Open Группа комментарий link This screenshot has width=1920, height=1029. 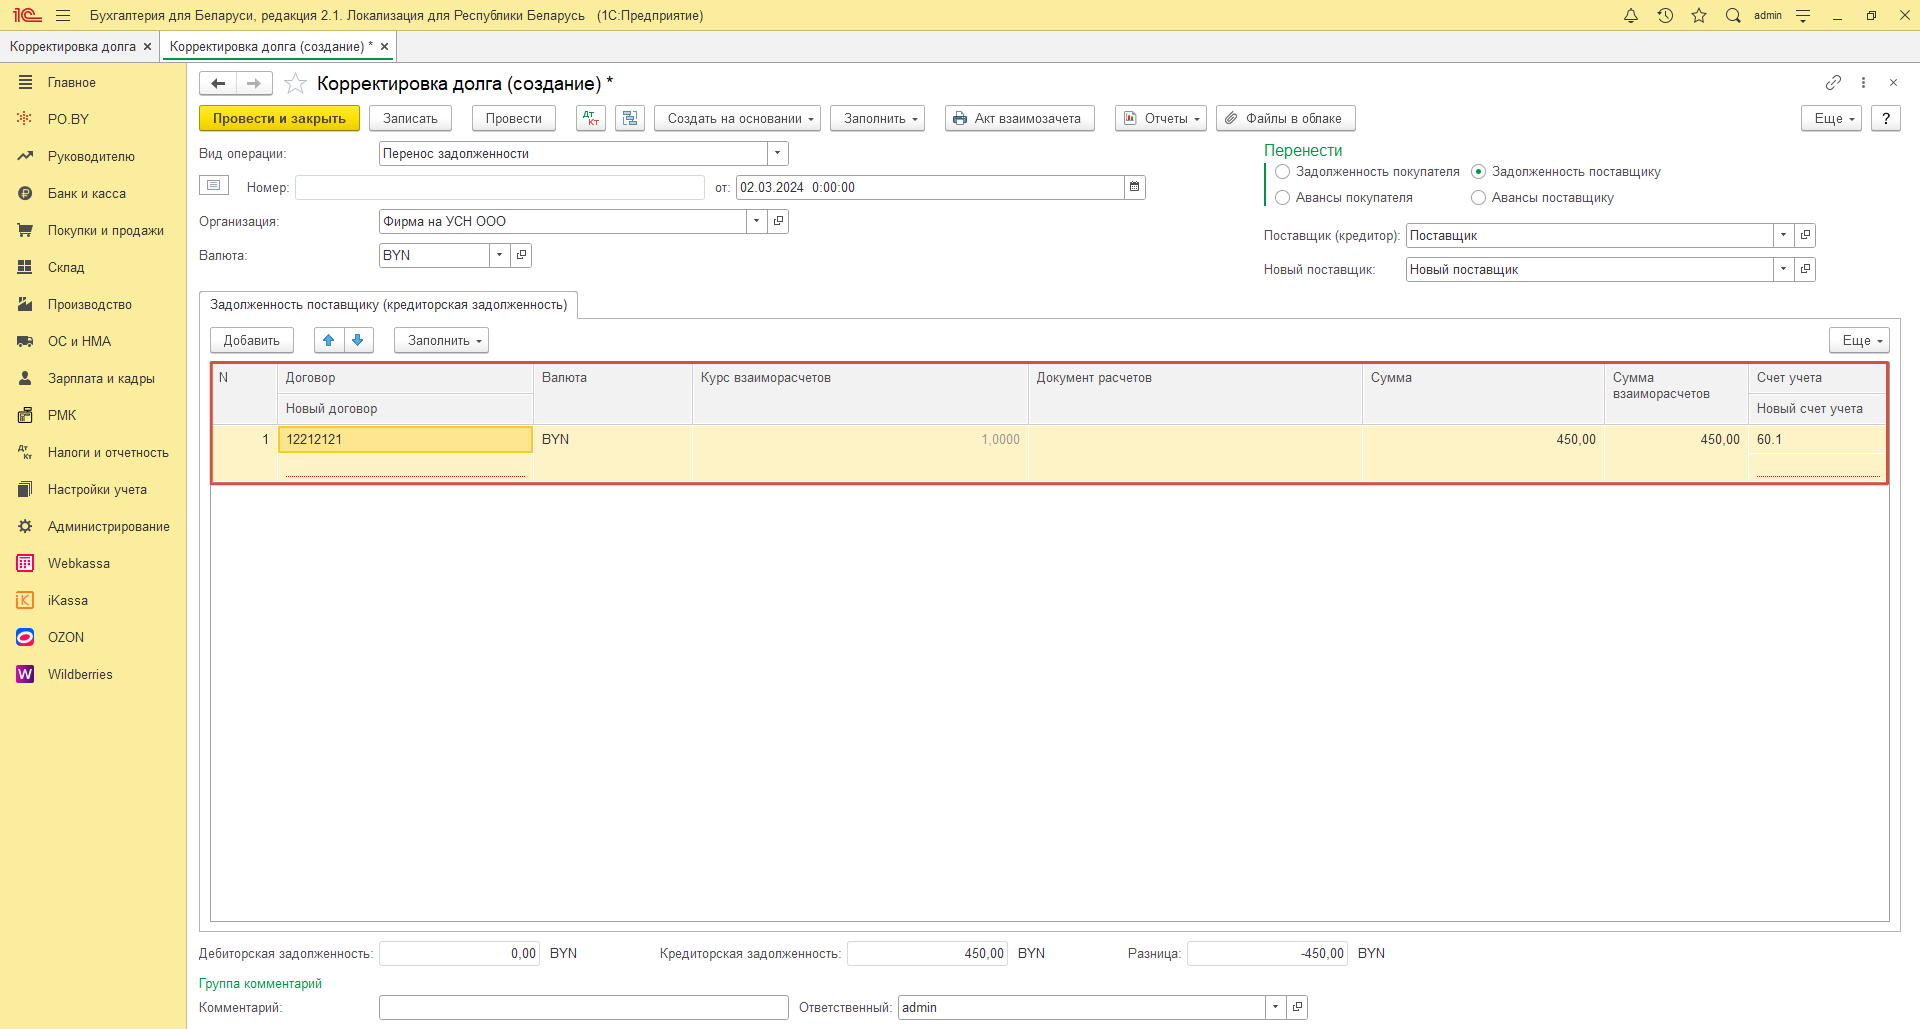pos(260,983)
